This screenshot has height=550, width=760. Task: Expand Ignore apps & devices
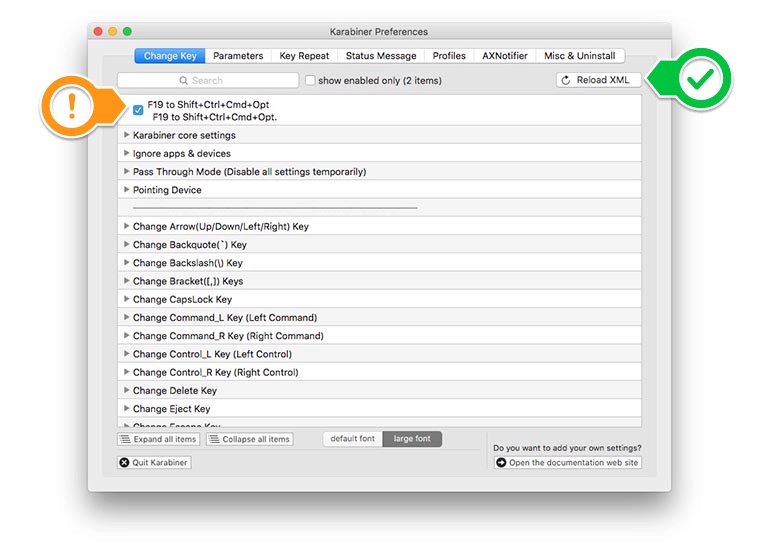(126, 153)
